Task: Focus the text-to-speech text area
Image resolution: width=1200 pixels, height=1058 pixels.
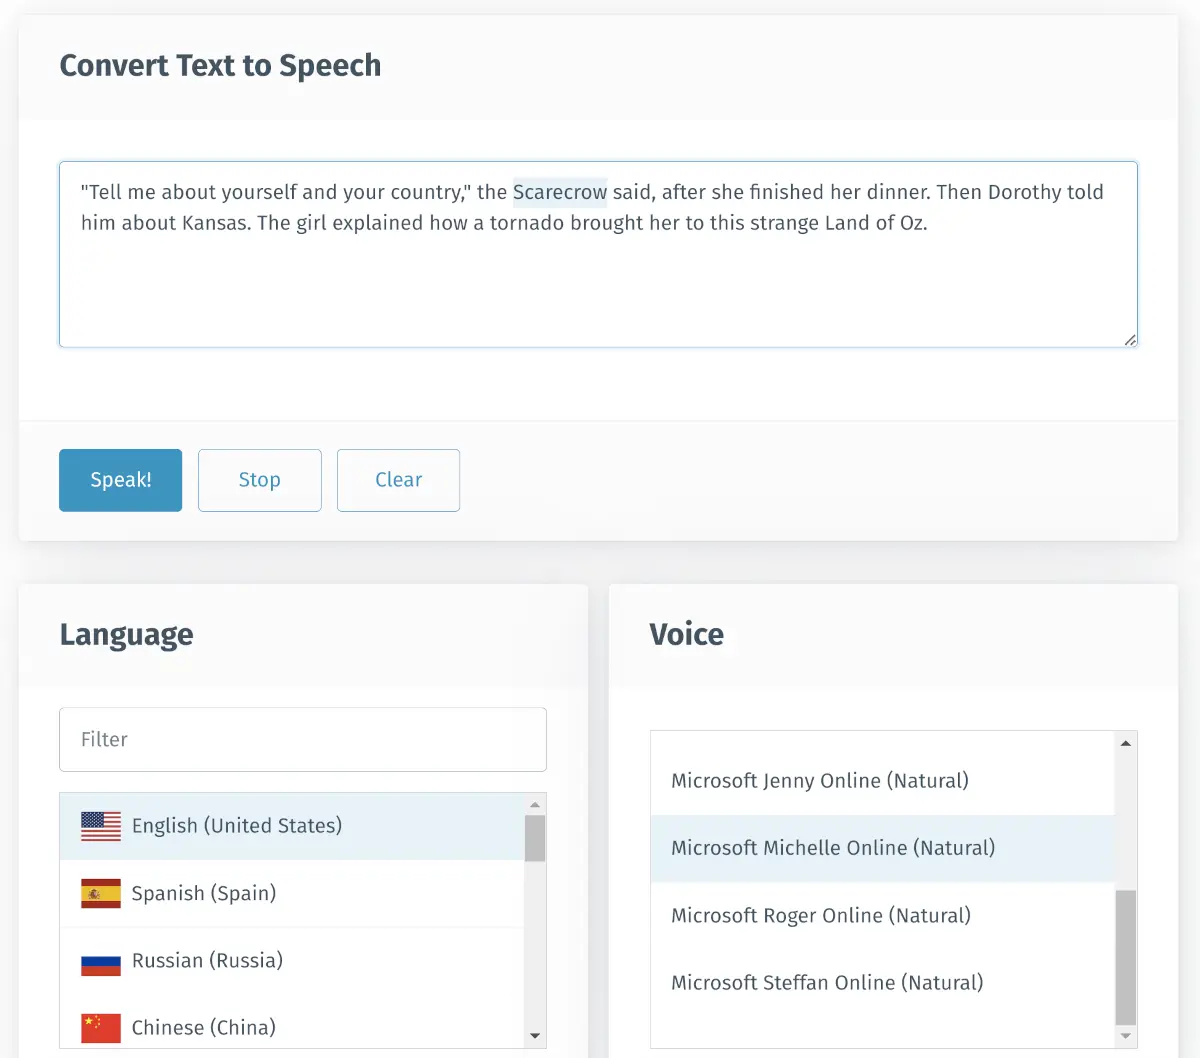Action: [598, 254]
